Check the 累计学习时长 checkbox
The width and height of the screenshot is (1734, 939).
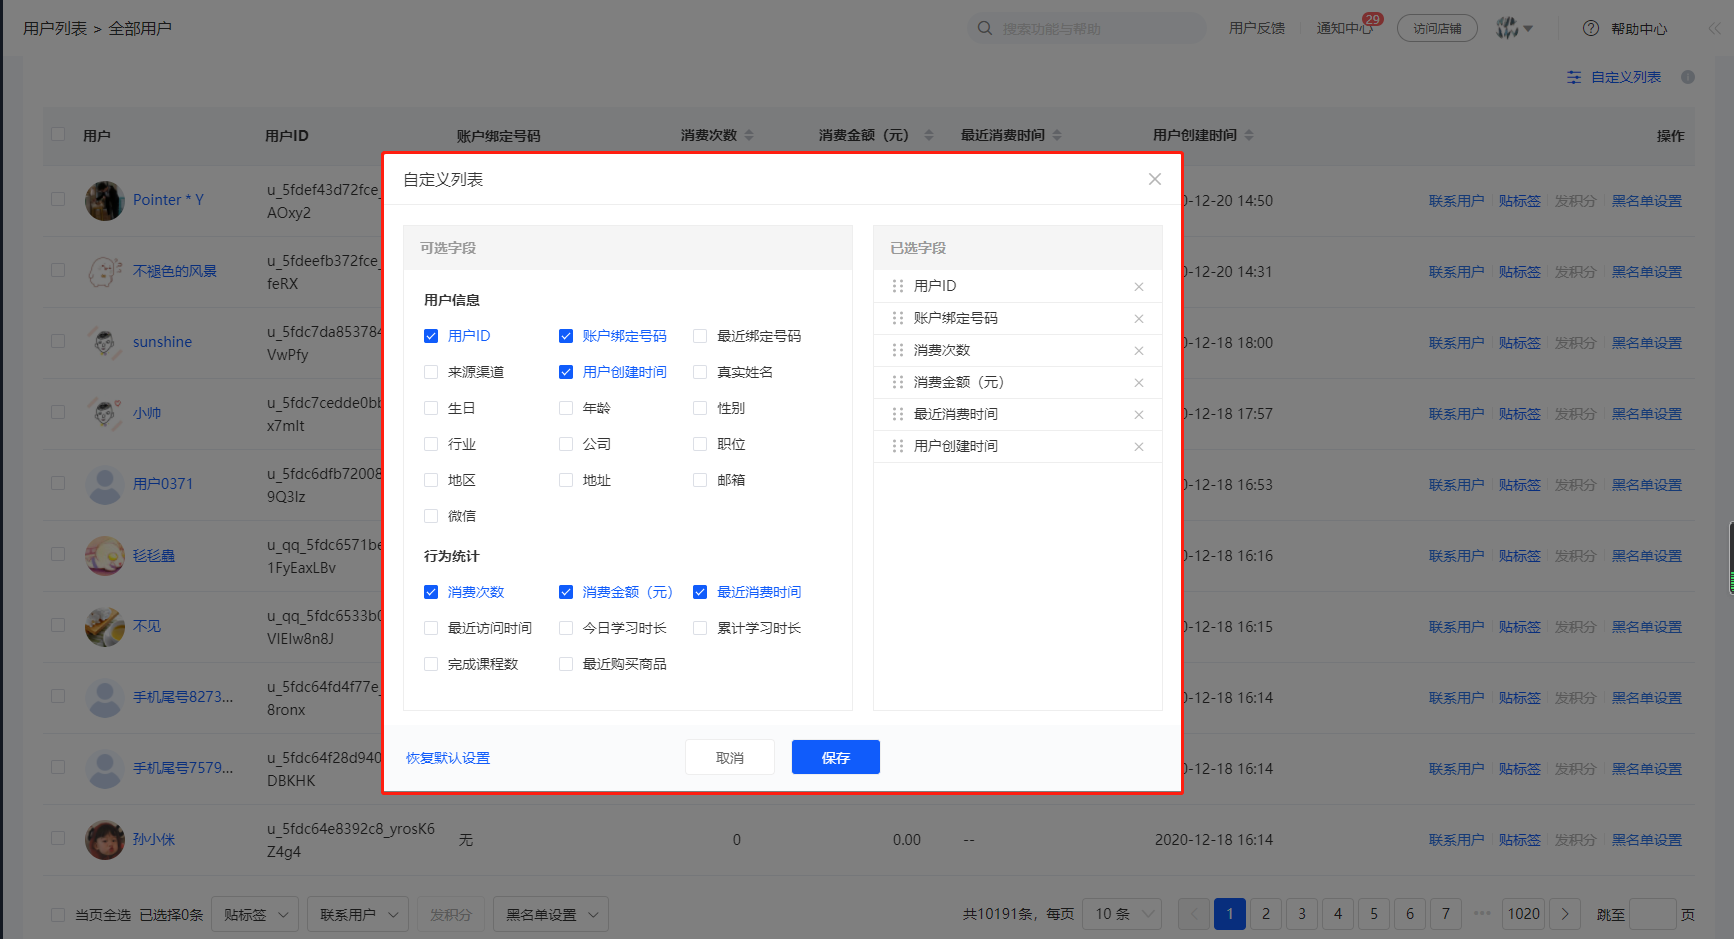click(x=700, y=628)
